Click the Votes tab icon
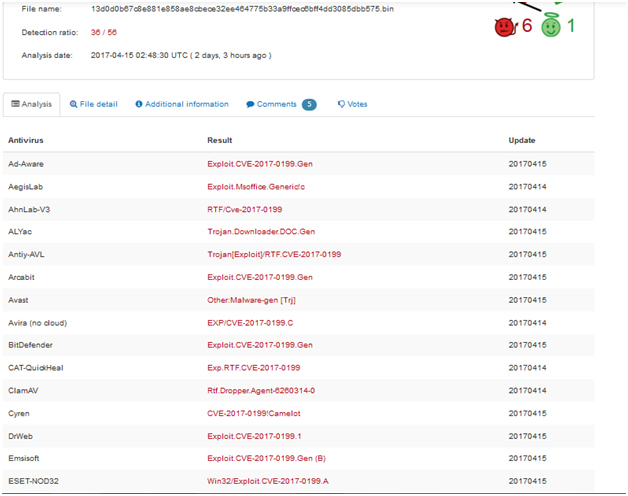The image size is (628, 496). [341, 104]
